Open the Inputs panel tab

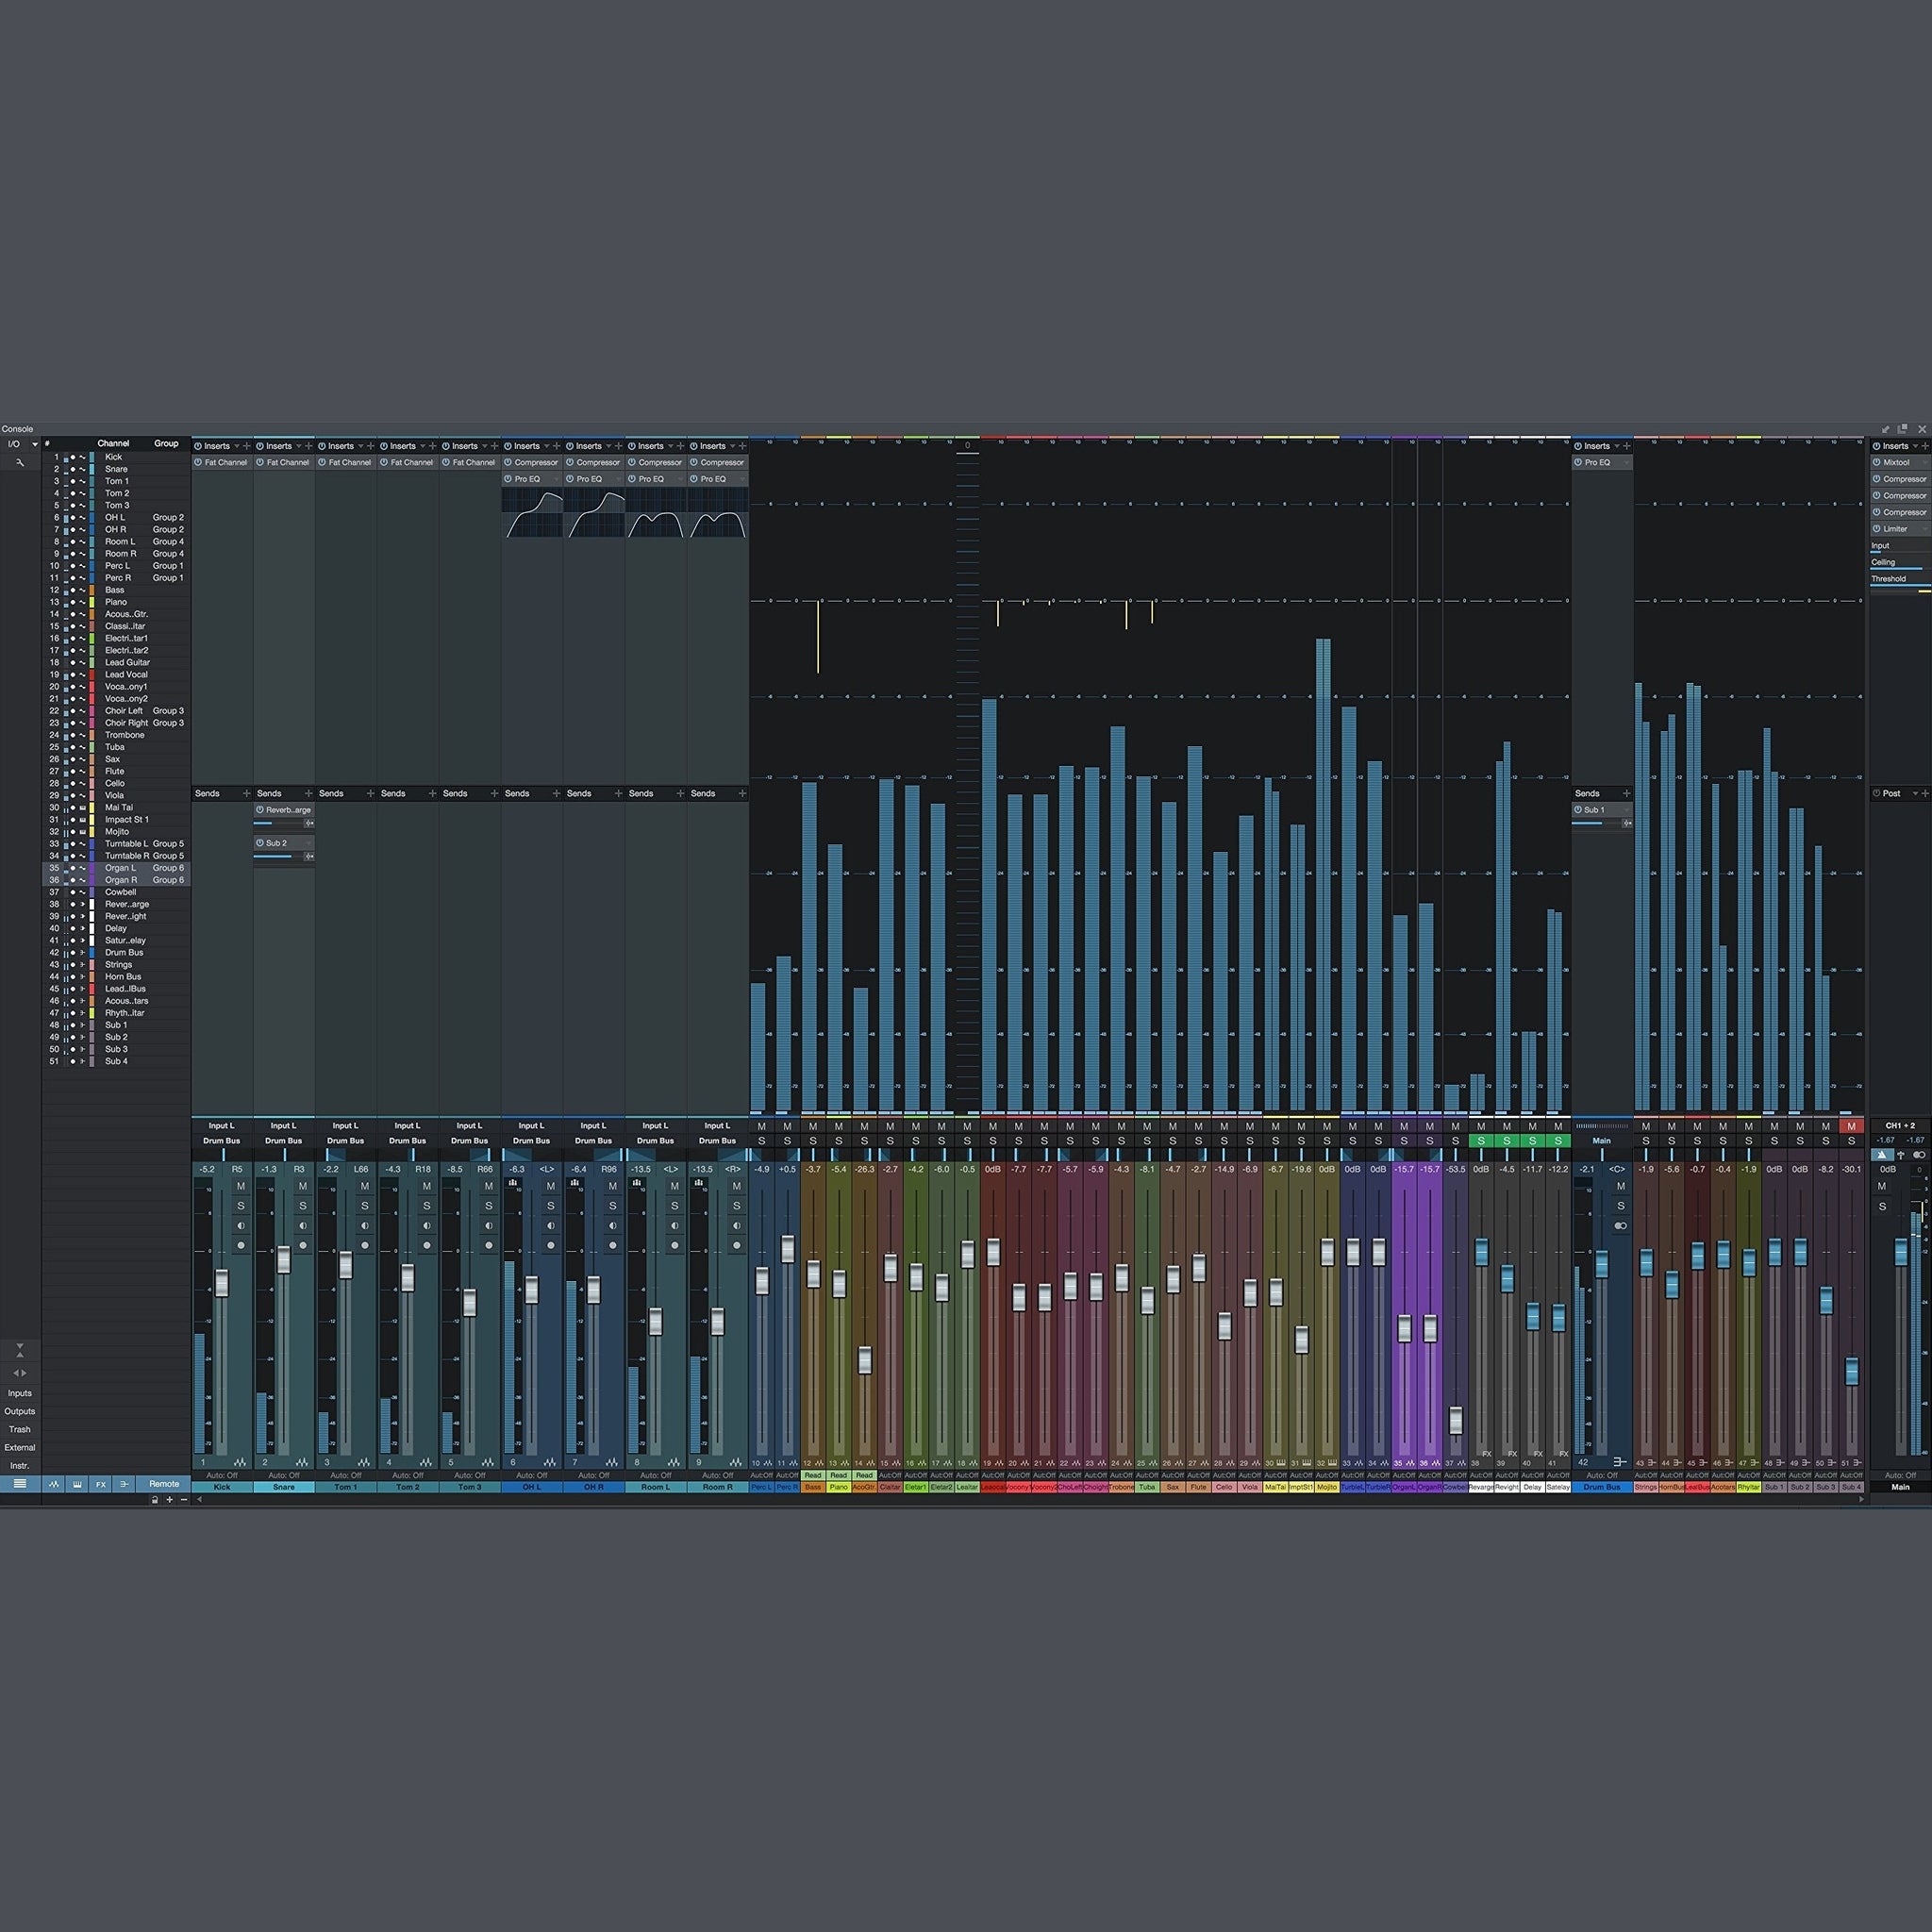point(19,1393)
